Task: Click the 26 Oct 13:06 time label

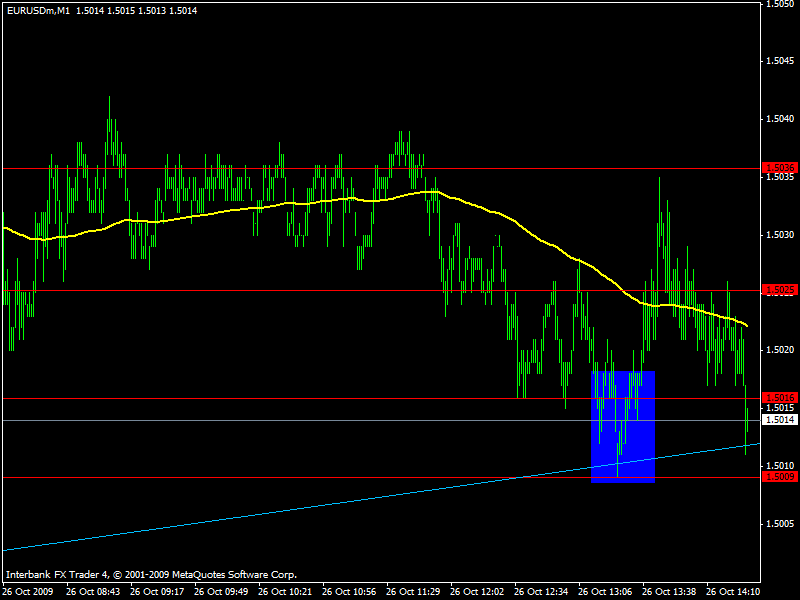Action: (606, 591)
